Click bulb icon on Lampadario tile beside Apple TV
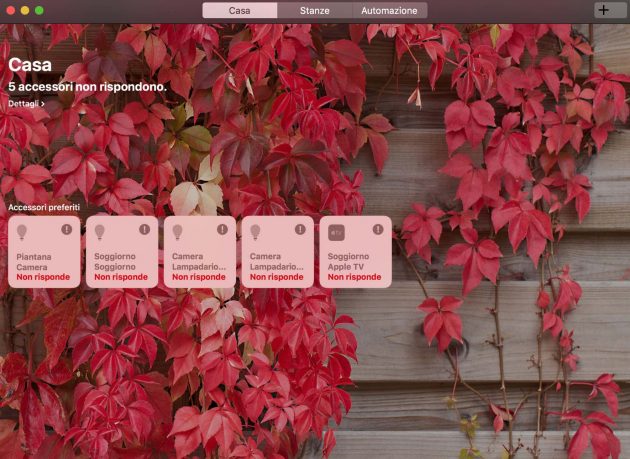This screenshot has width=630, height=459. (x=255, y=232)
